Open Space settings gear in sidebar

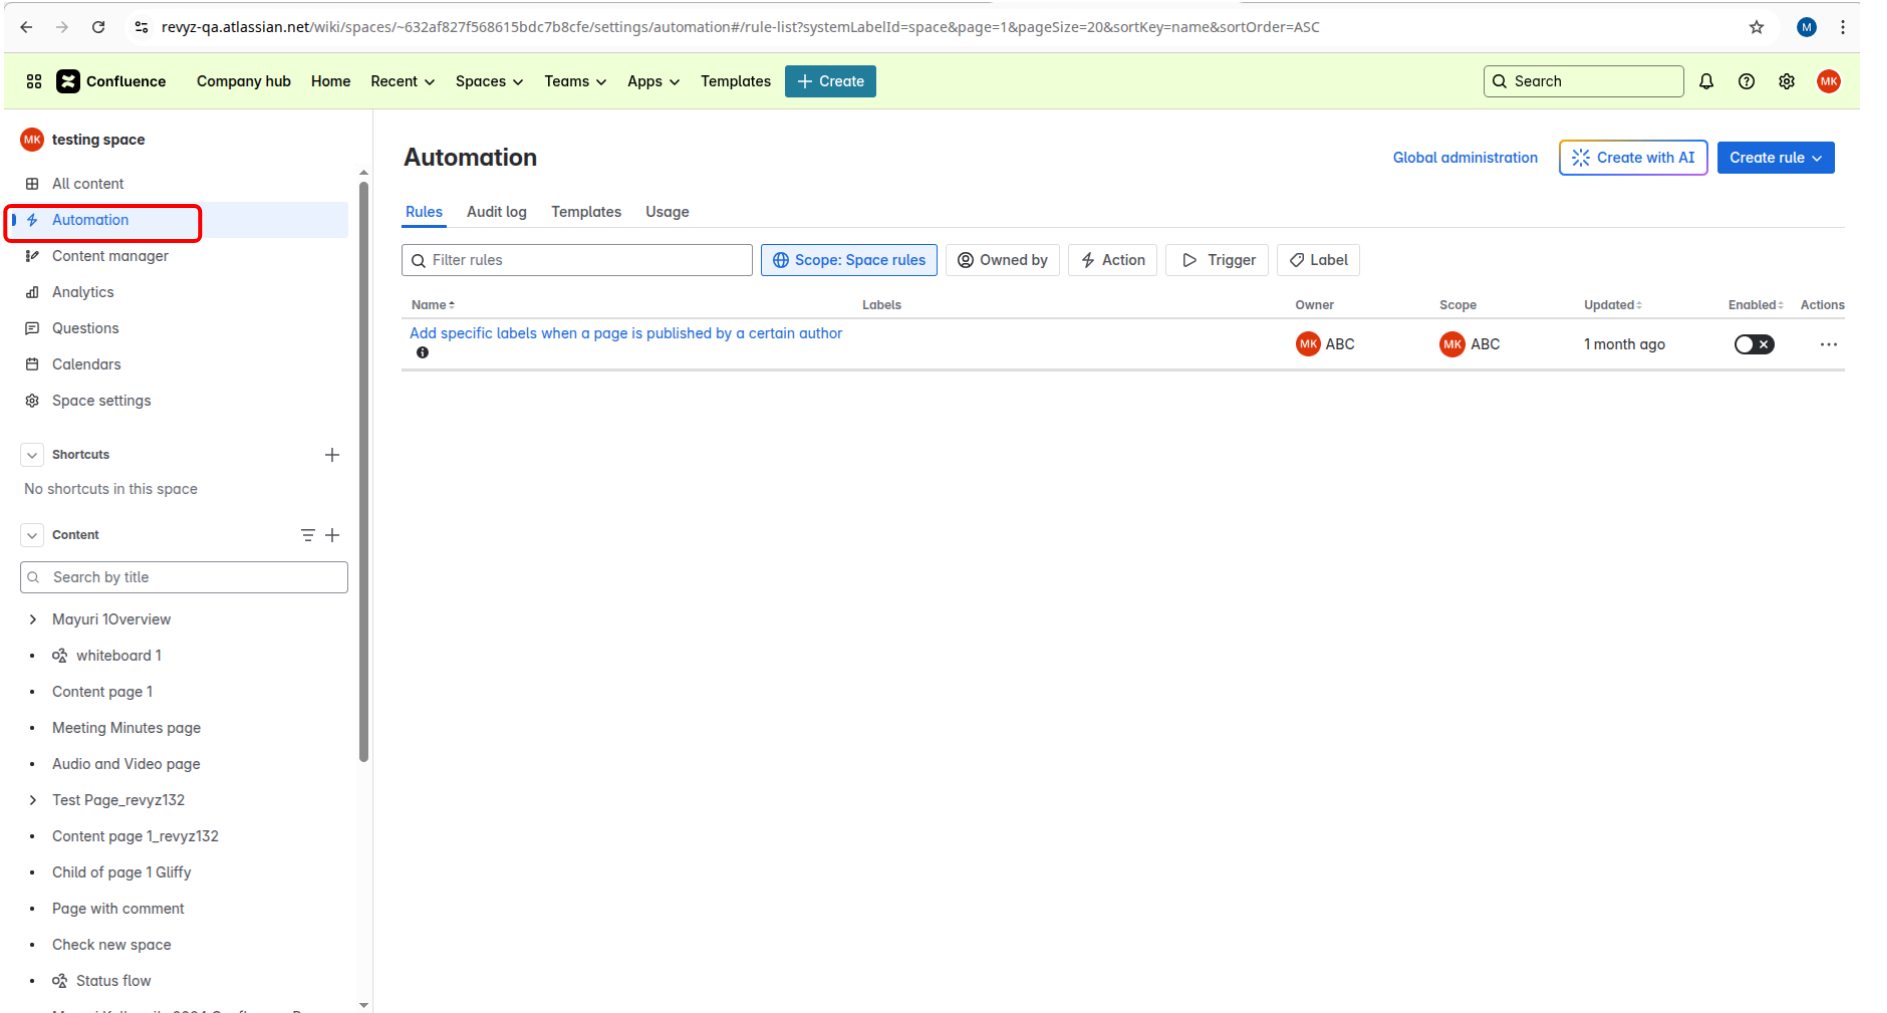coord(101,400)
